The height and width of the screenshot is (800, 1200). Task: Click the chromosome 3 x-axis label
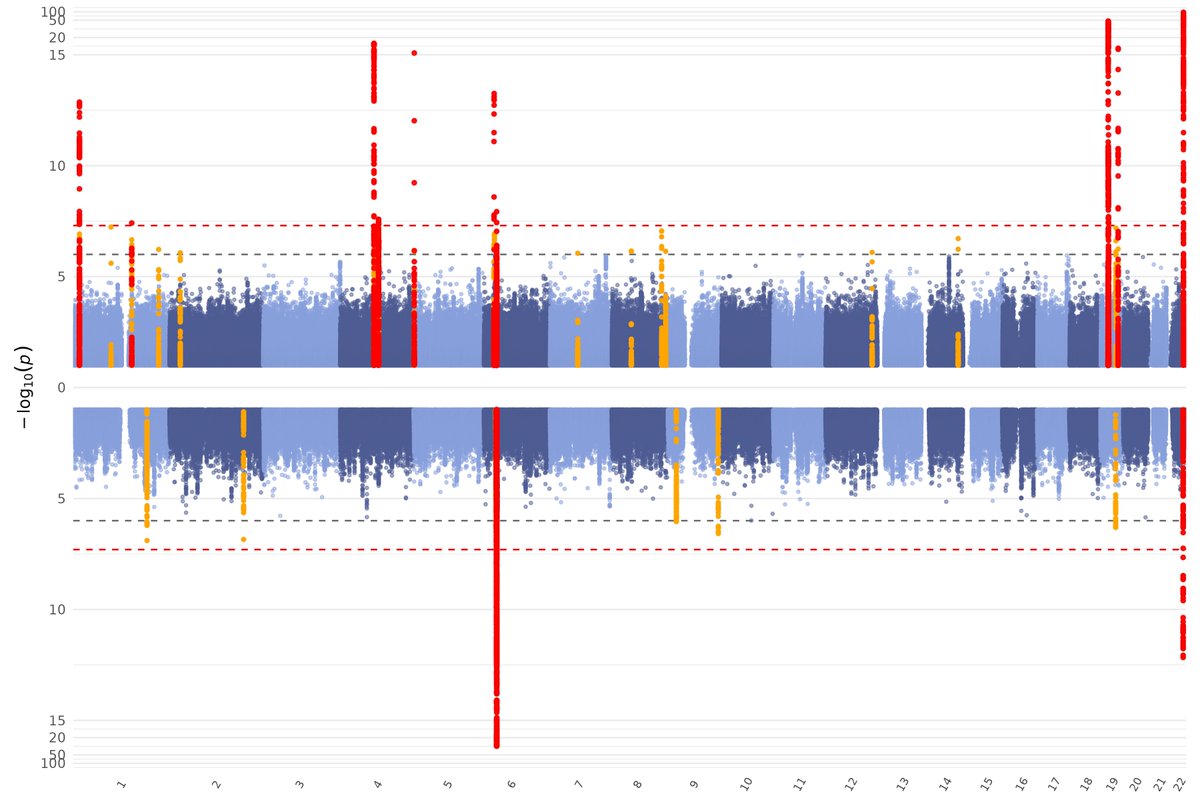pyautogui.click(x=300, y=786)
